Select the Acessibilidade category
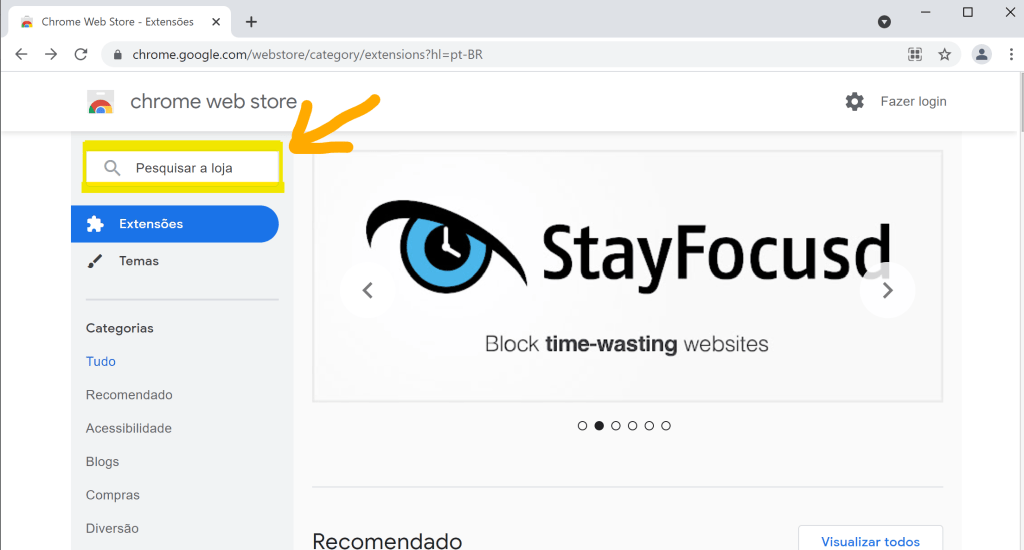The image size is (1024, 550). coord(129,428)
